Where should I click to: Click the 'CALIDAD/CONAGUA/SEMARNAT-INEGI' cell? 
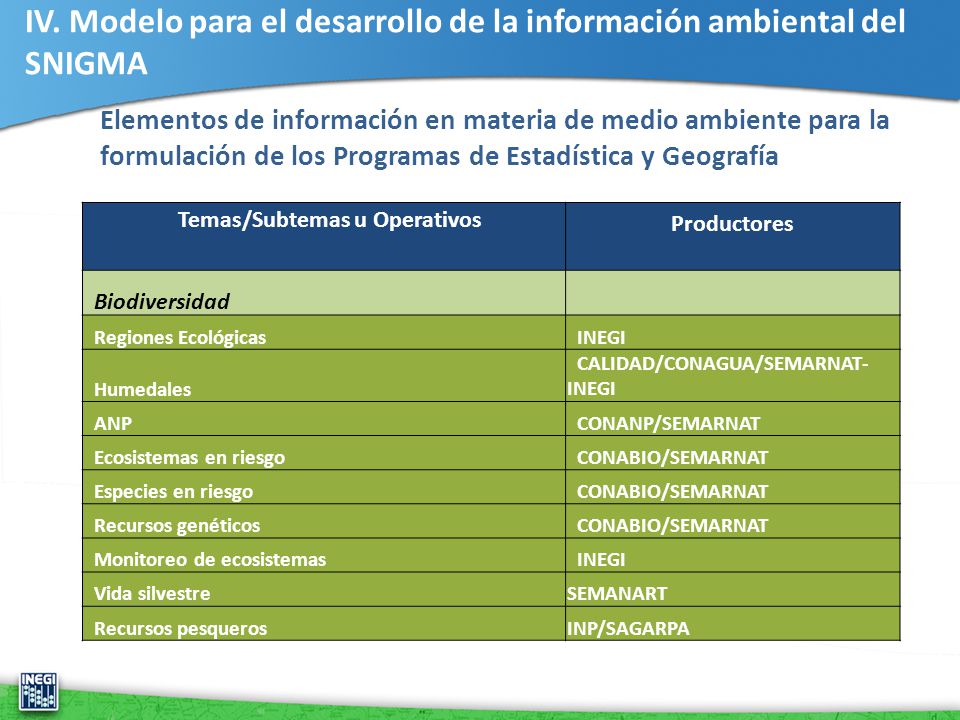[x=733, y=376]
